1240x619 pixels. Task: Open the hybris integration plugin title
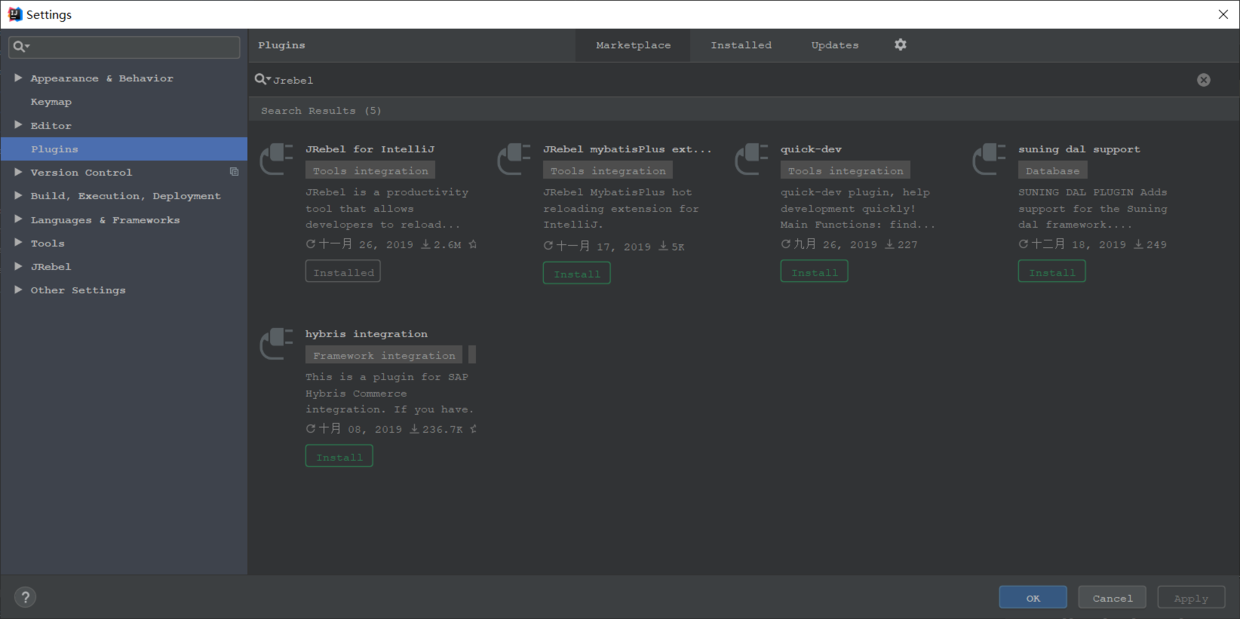pyautogui.click(x=366, y=334)
